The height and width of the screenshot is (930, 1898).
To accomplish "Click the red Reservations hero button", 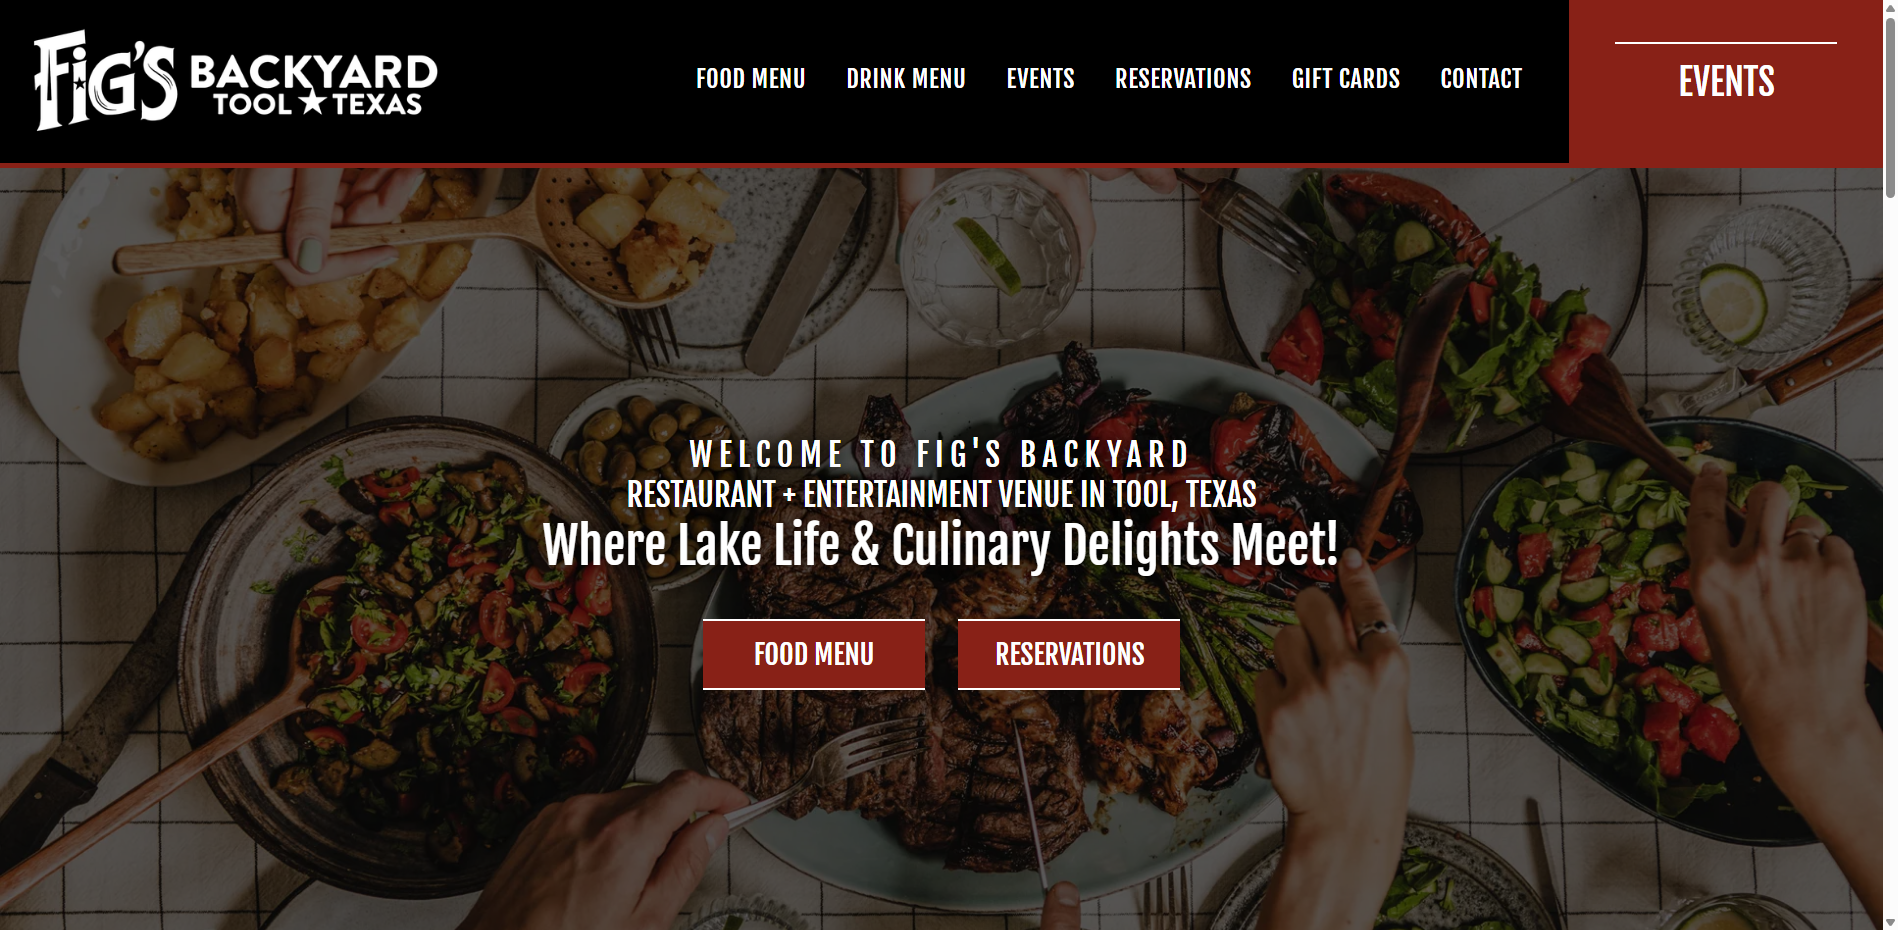I will coord(1069,654).
